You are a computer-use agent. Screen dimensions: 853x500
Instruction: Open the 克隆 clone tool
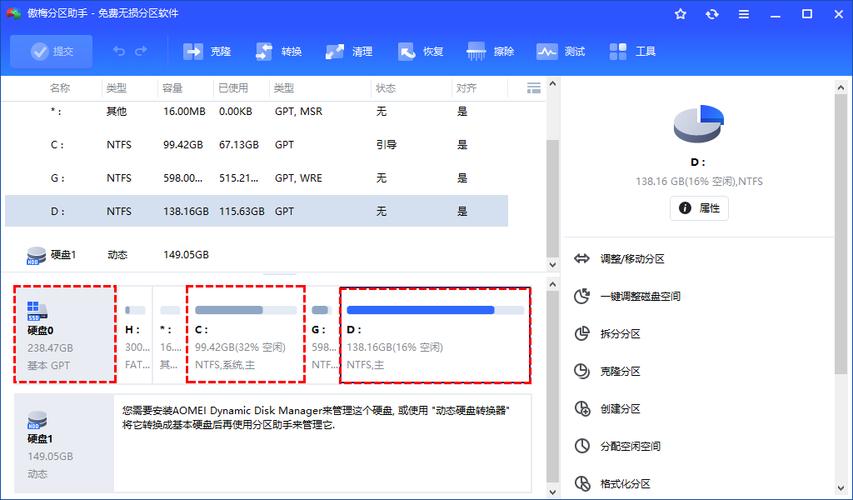(207, 52)
